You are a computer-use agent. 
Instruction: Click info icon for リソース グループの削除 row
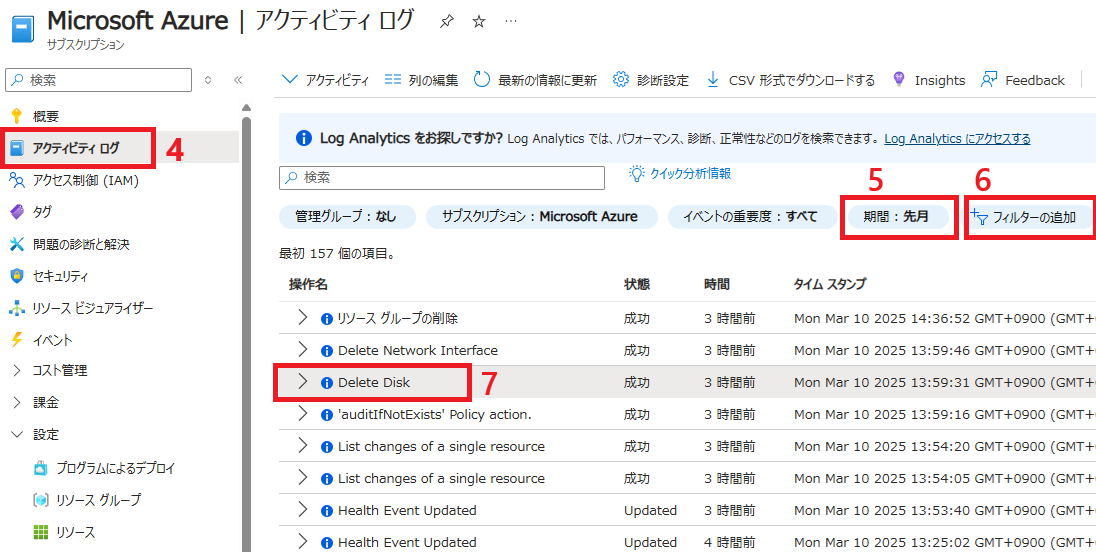pyautogui.click(x=326, y=319)
